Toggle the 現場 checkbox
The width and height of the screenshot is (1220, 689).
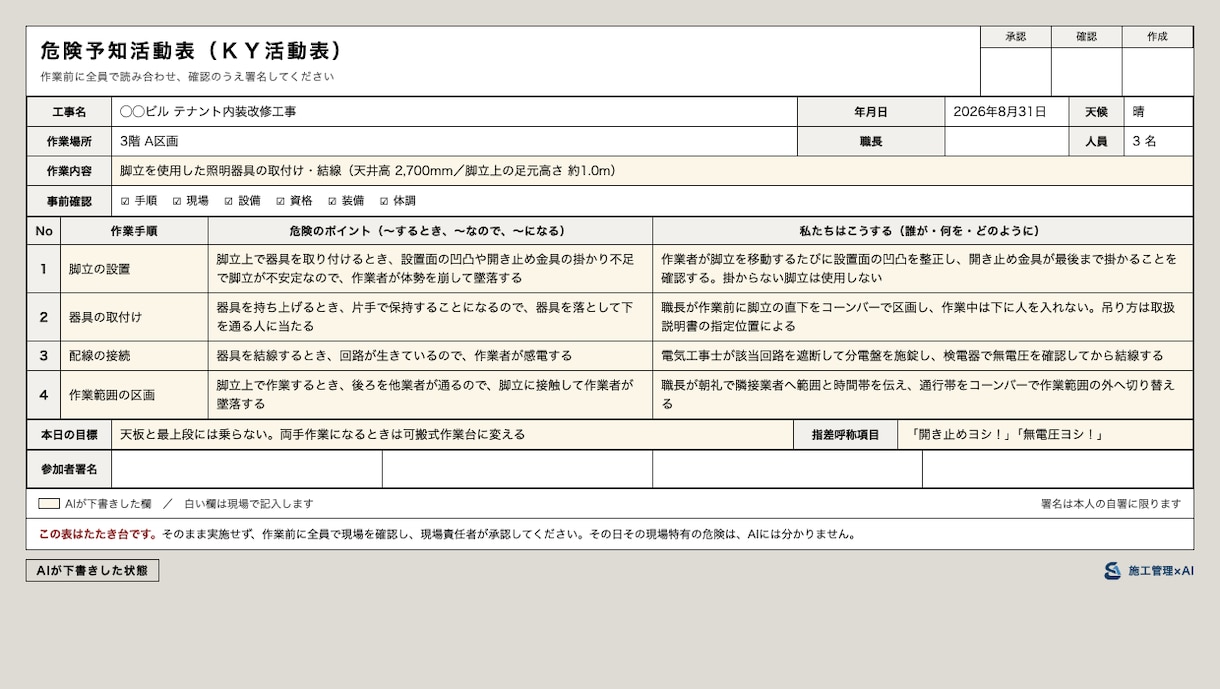click(177, 201)
